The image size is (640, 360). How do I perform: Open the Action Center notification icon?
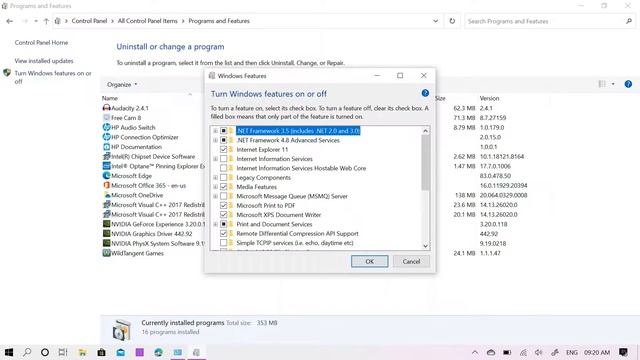point(623,352)
